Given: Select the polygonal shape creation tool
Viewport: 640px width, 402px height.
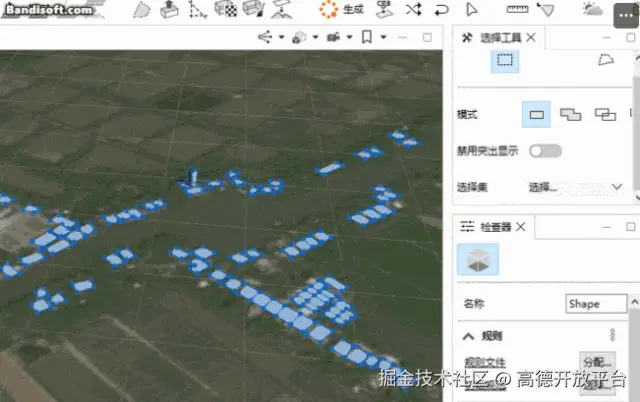Looking at the screenshot, I should click(x=142, y=10).
